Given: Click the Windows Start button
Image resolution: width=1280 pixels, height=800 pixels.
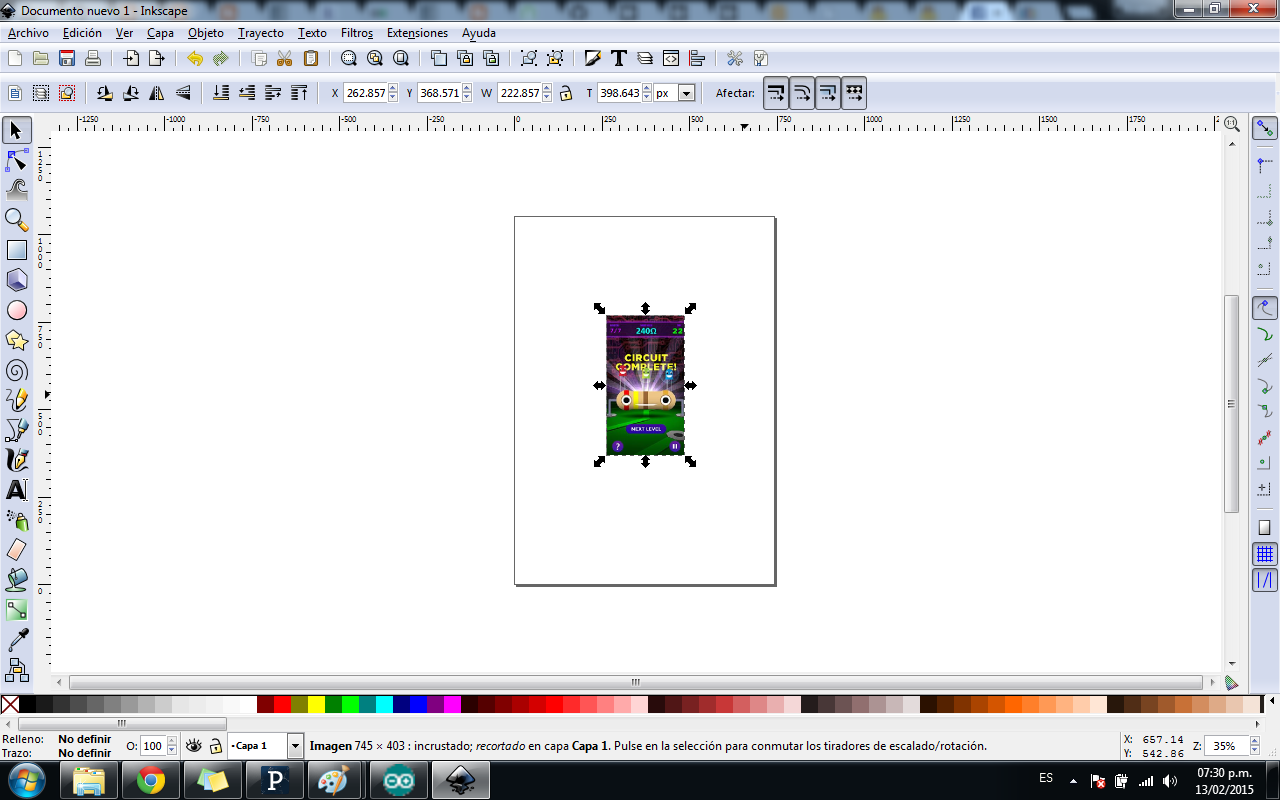Looking at the screenshot, I should [27, 780].
